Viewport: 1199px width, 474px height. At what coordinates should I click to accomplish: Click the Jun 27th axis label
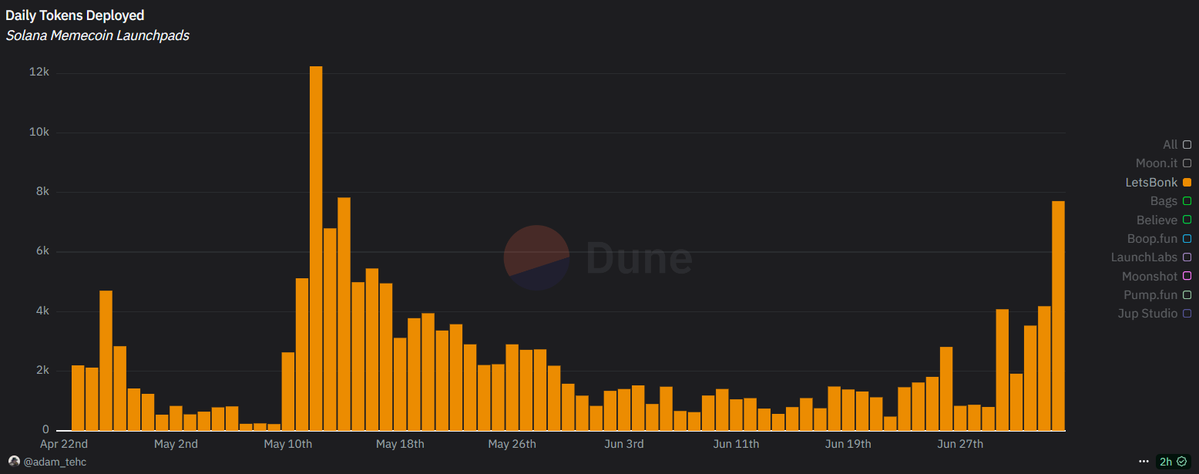click(x=960, y=444)
